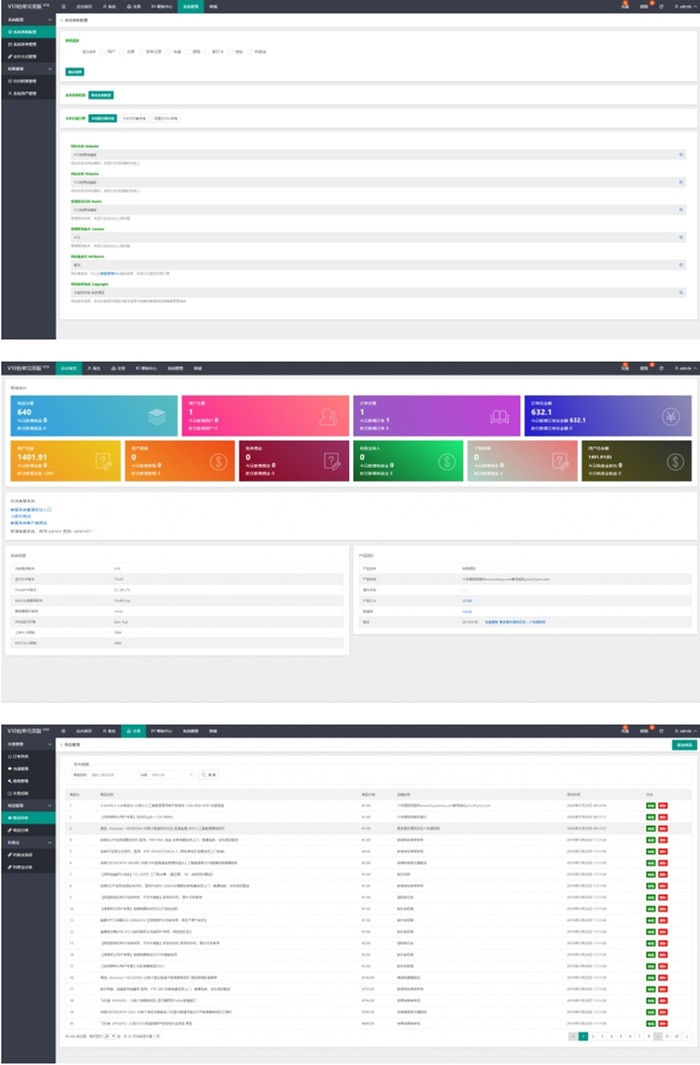Select the highlighted first item in settings sidebar
Image resolution: width=700 pixels, height=1065 pixels.
(x=28, y=32)
